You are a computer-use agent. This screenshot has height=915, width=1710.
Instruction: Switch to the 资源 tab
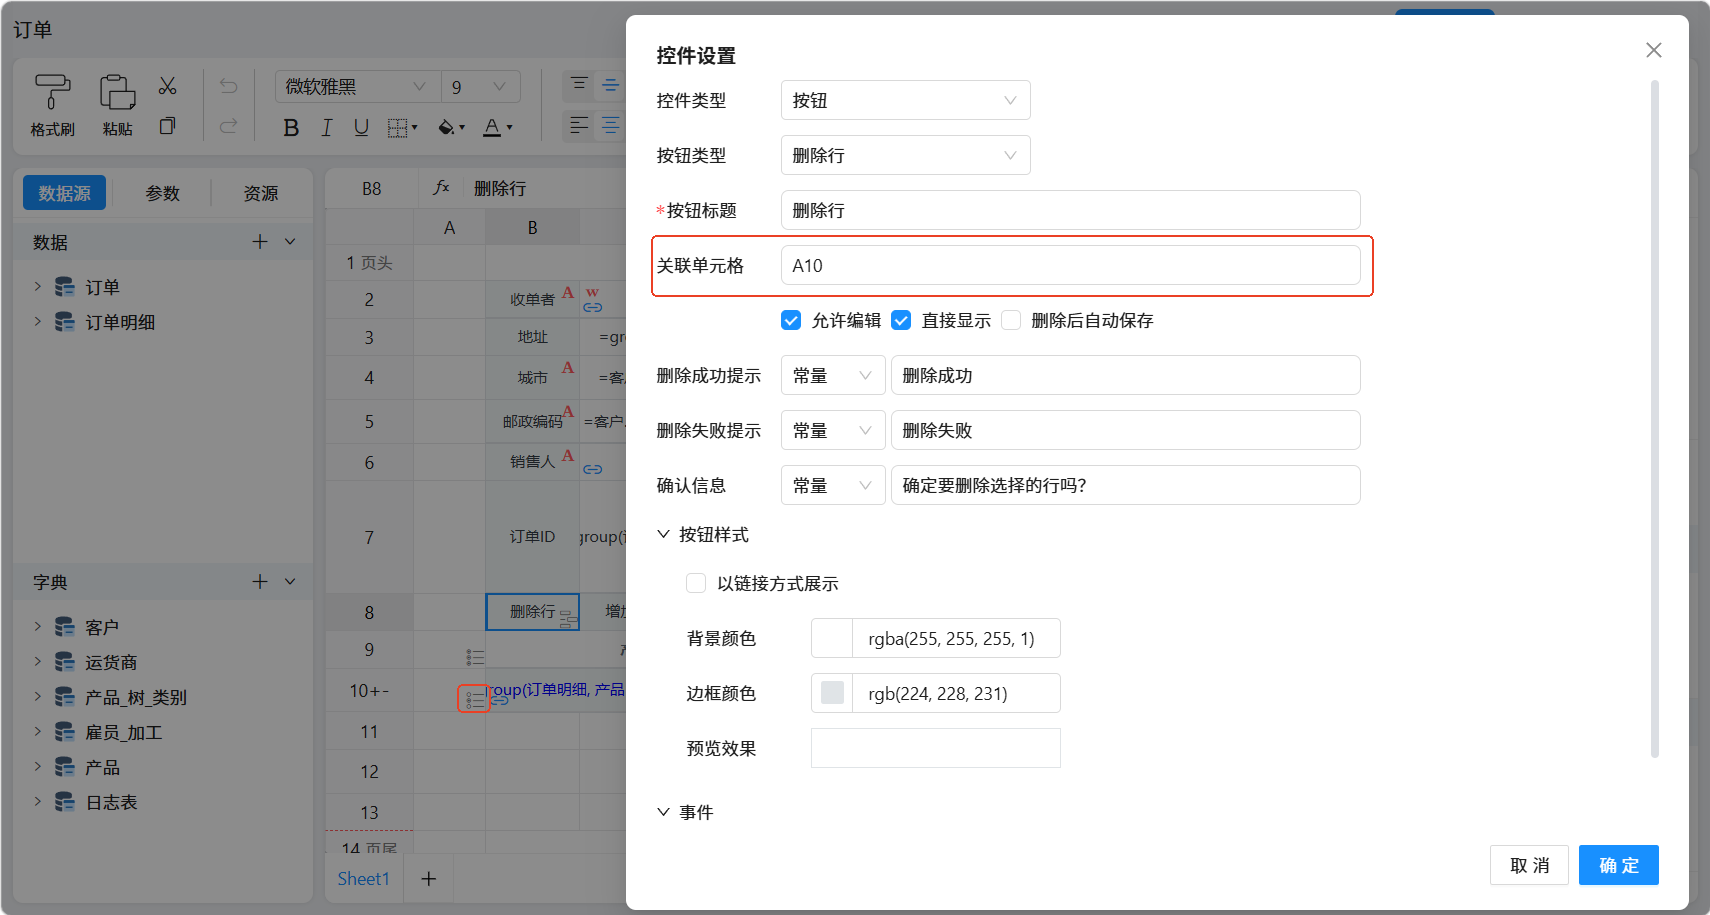click(x=261, y=193)
